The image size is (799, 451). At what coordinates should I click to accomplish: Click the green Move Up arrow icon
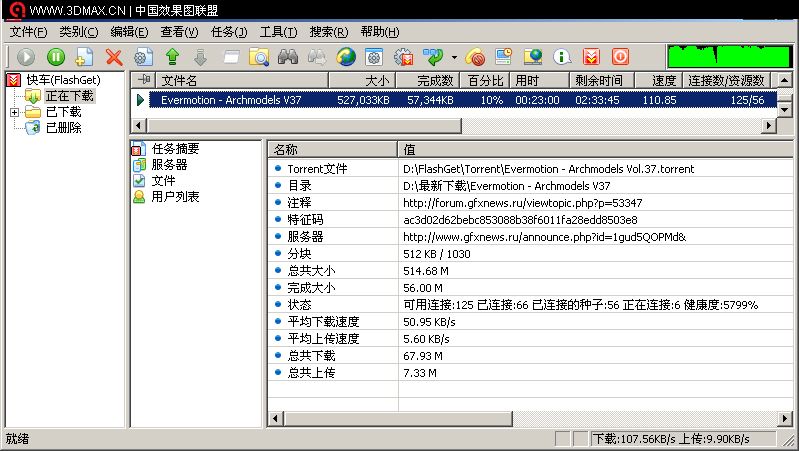pyautogui.click(x=172, y=57)
